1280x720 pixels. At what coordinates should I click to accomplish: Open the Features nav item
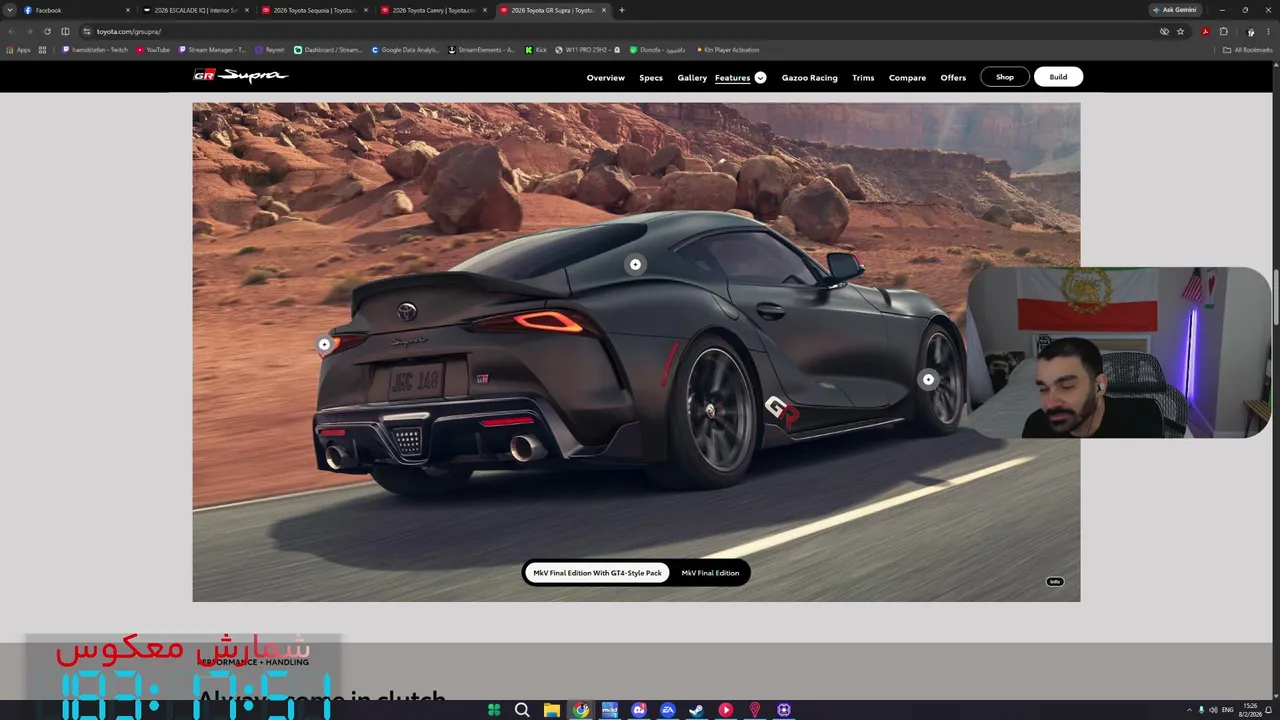click(732, 77)
